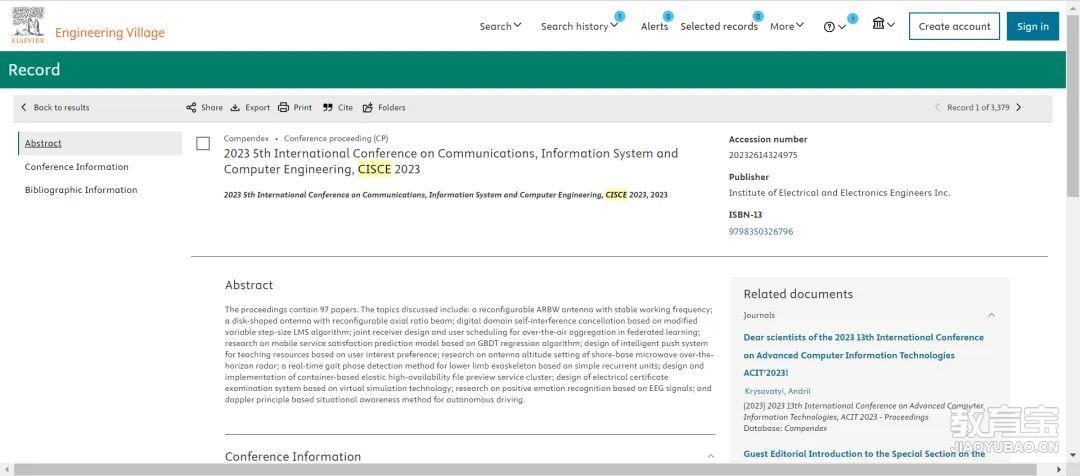
Task: Click accession number 20232614324975
Action: click(x=763, y=155)
